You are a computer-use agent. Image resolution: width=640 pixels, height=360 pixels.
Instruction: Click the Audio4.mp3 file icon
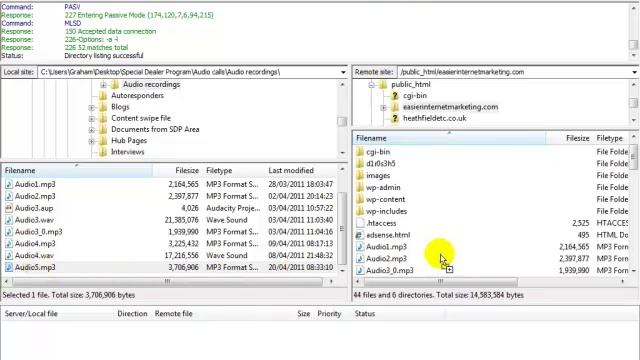coord(9,244)
